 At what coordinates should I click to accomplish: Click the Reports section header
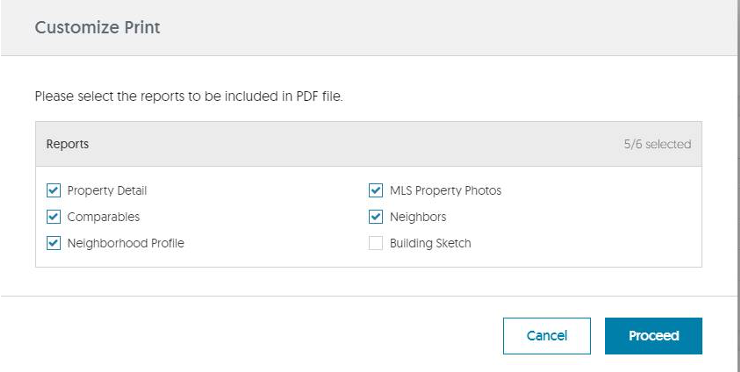pos(67,144)
